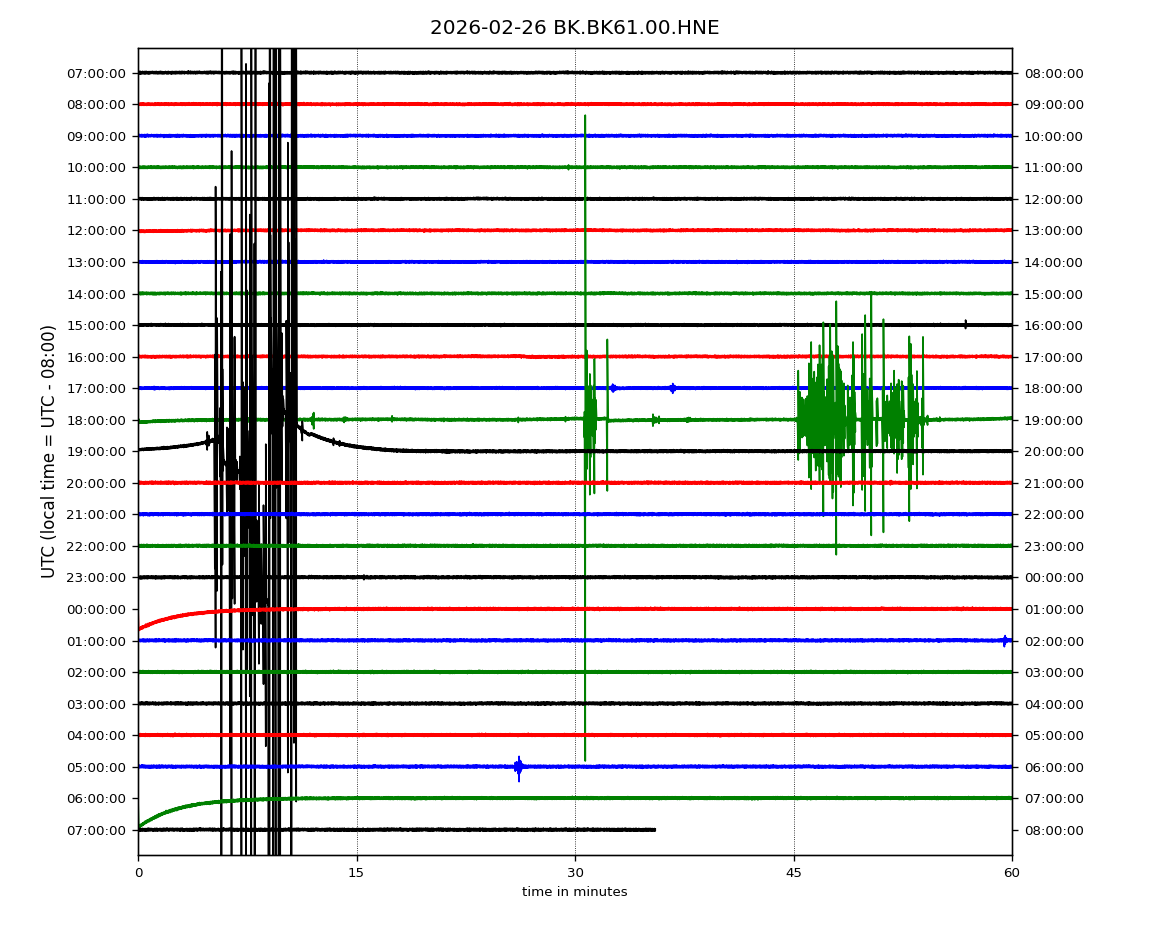The width and height of the screenshot is (1150, 950).
Task: Click the left-axis 12:00:00 time label
Action: (x=98, y=231)
